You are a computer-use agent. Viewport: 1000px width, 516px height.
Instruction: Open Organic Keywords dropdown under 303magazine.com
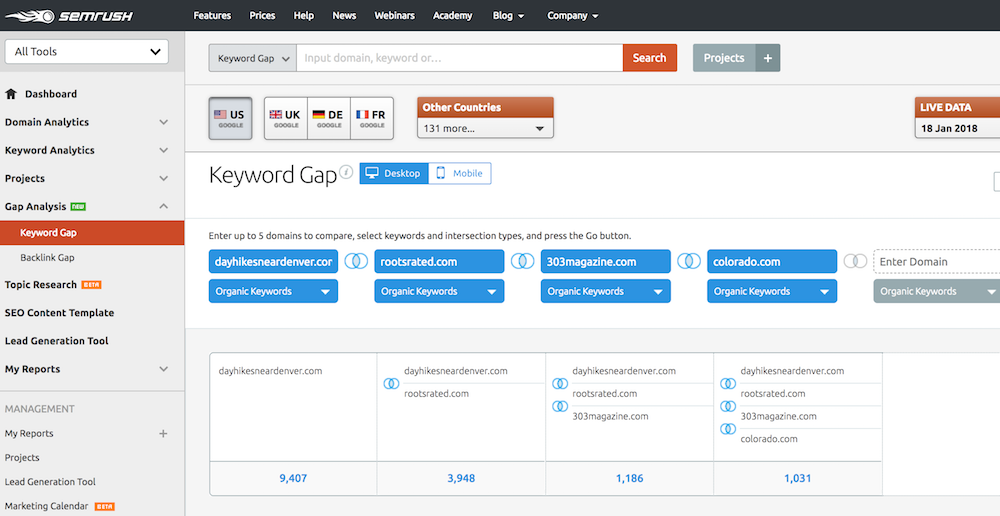tap(606, 291)
